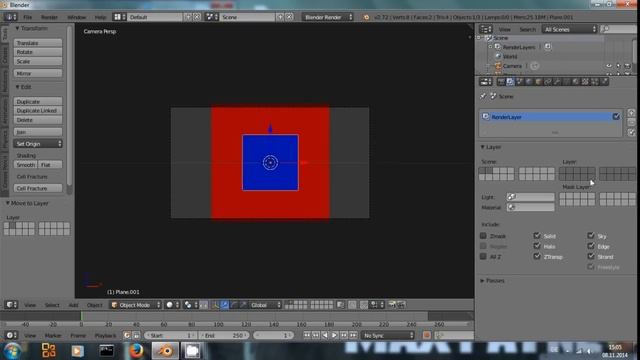640x360 pixels.
Task: Open the Help menu
Action: (x=100, y=17)
